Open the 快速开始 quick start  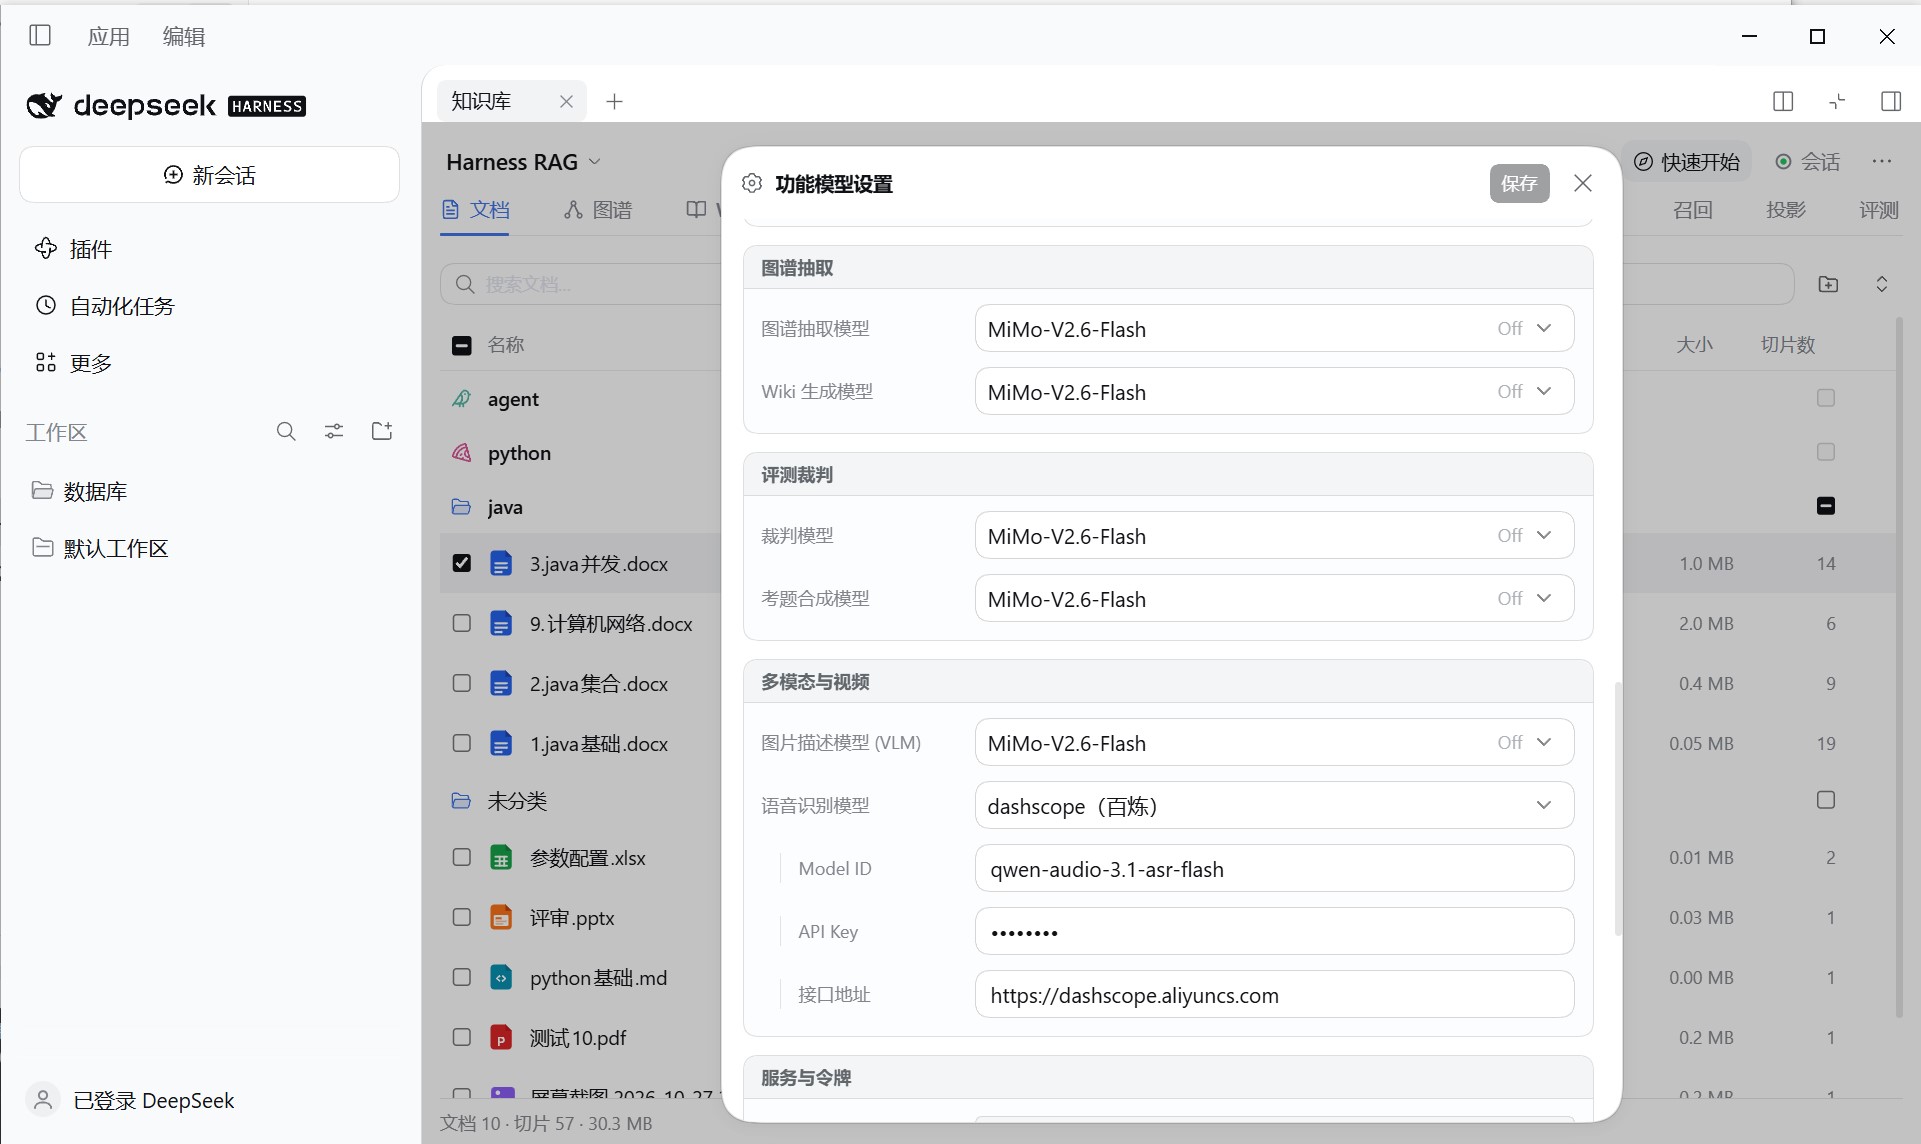(x=1687, y=162)
